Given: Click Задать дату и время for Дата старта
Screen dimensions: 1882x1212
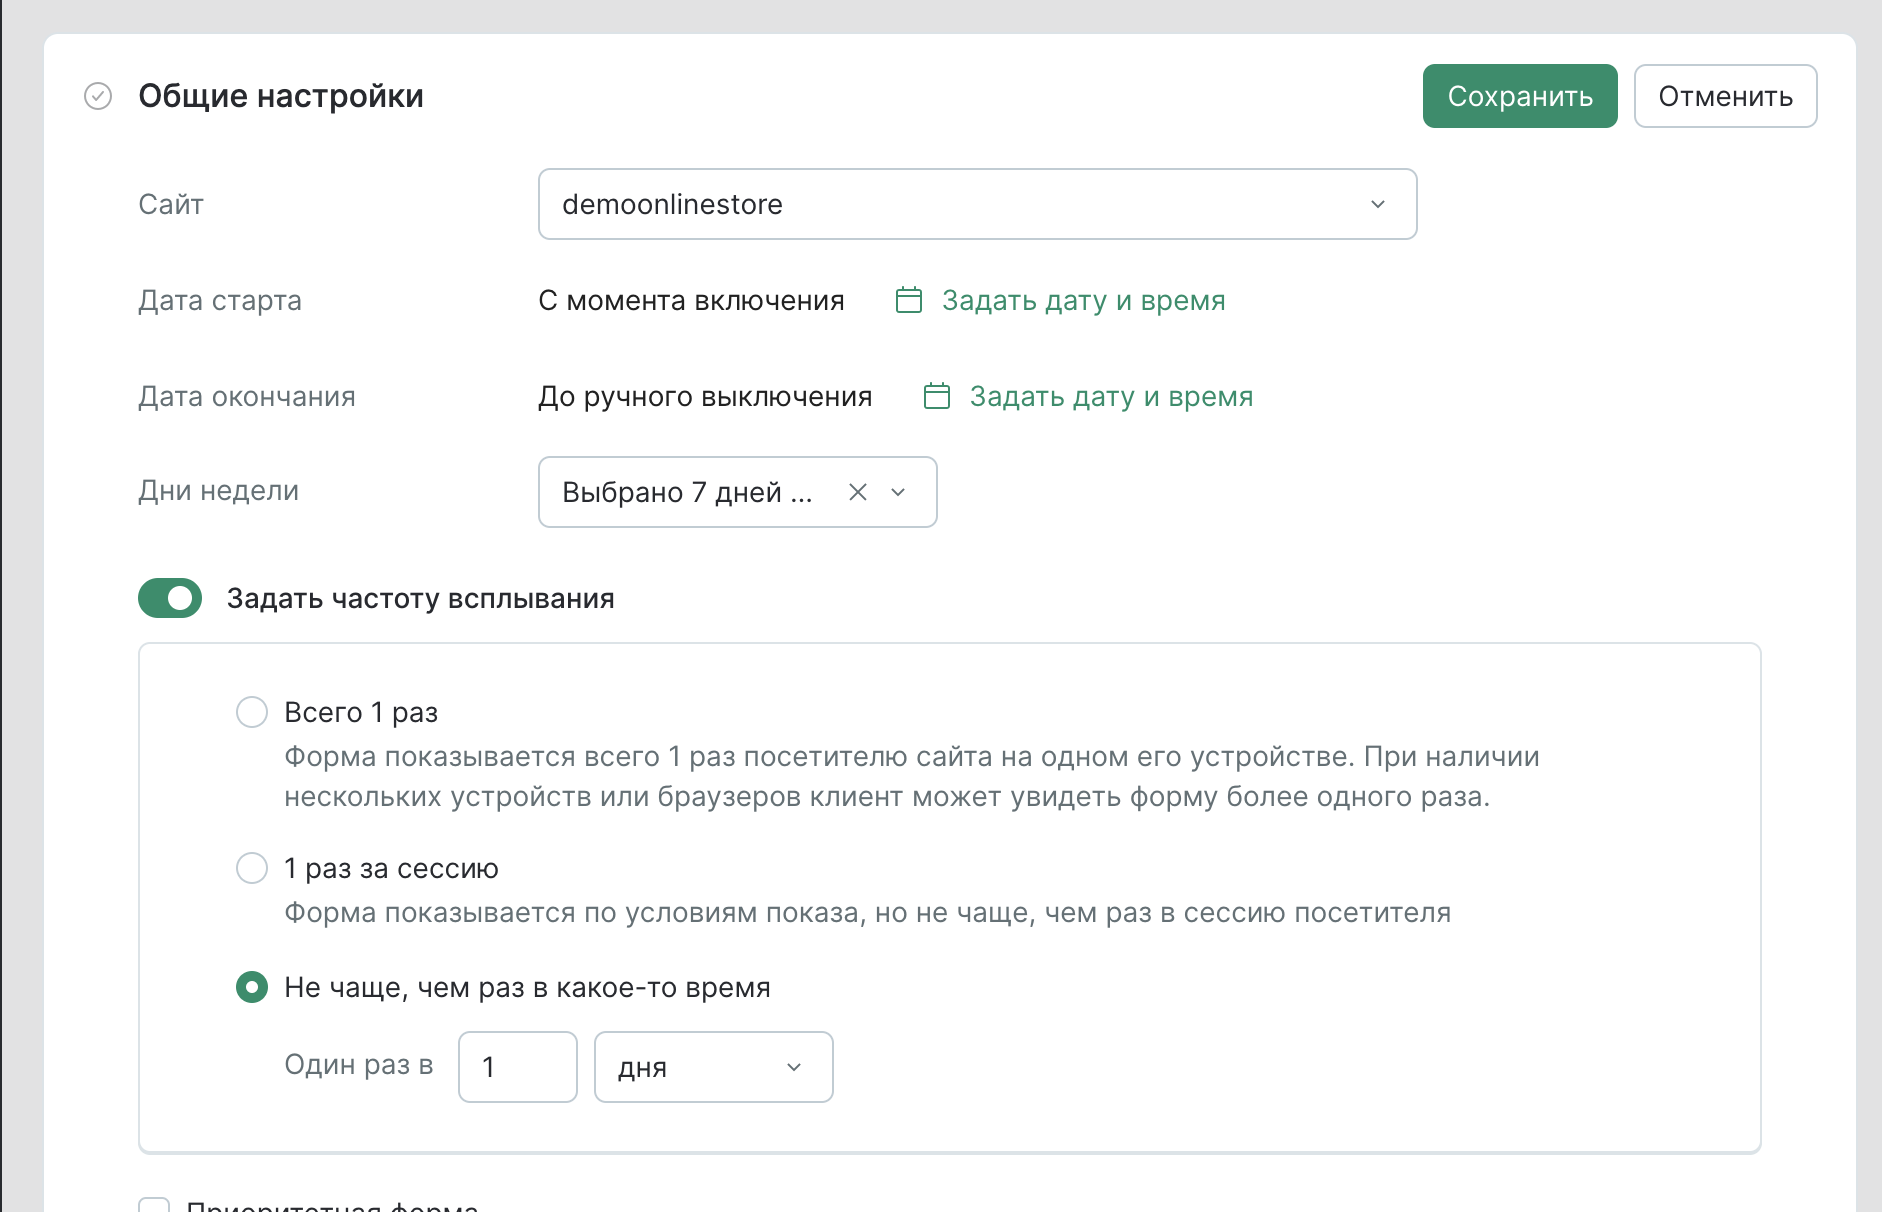Looking at the screenshot, I should click(1083, 300).
